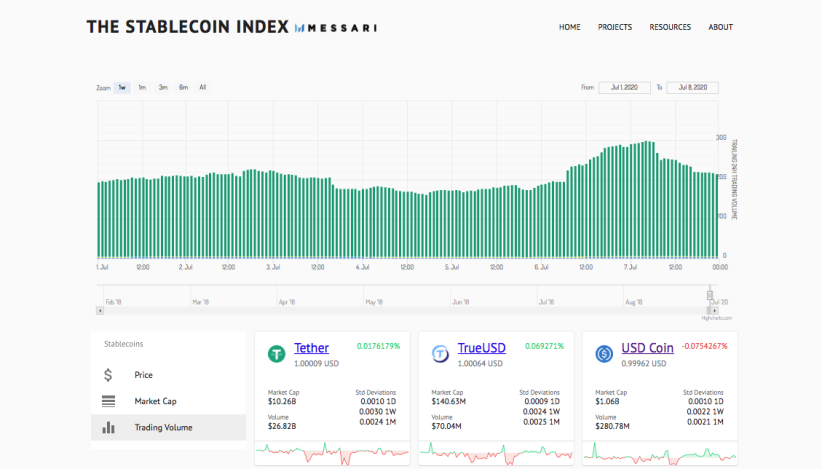Viewport: 822px width, 469px height.
Task: Open the Tether link
Action: (311, 348)
